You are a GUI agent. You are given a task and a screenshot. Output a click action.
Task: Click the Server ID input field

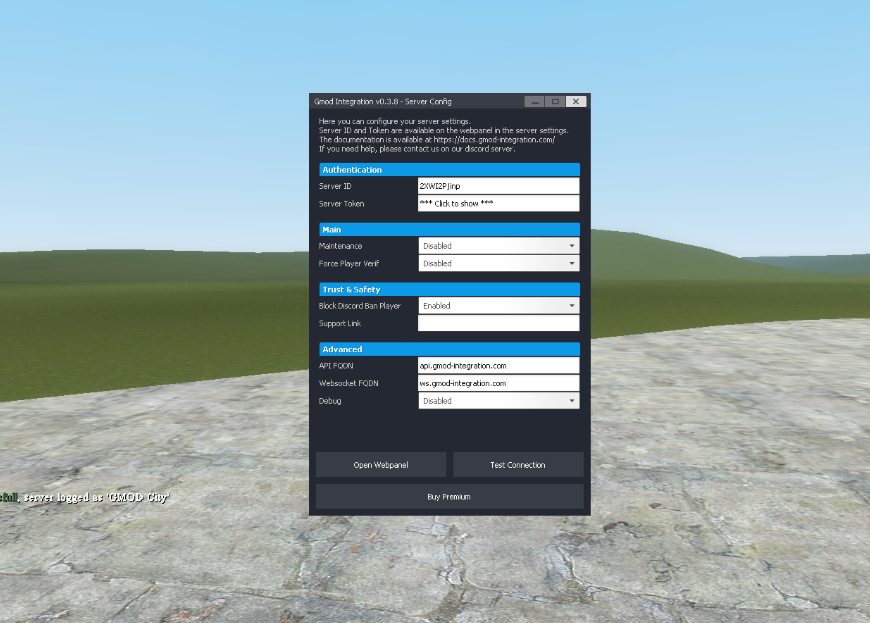point(498,186)
